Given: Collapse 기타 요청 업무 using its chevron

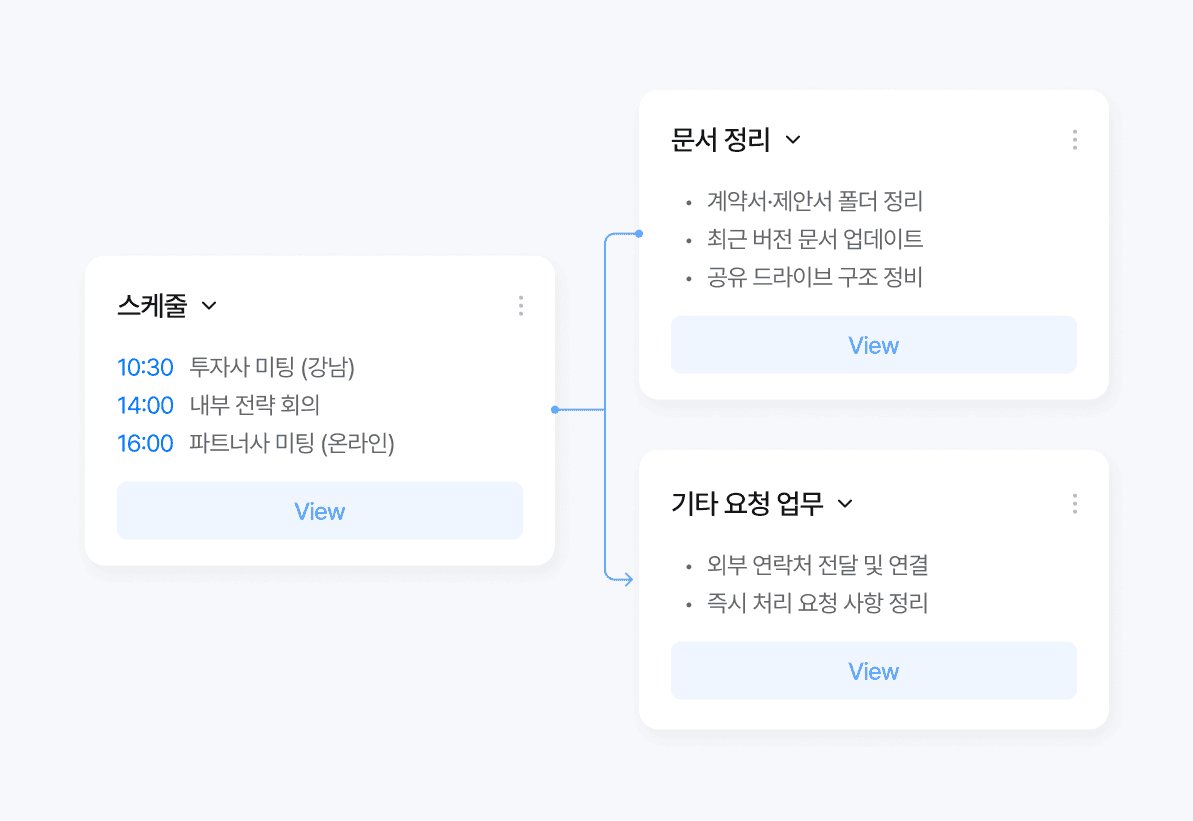Looking at the screenshot, I should pos(845,505).
